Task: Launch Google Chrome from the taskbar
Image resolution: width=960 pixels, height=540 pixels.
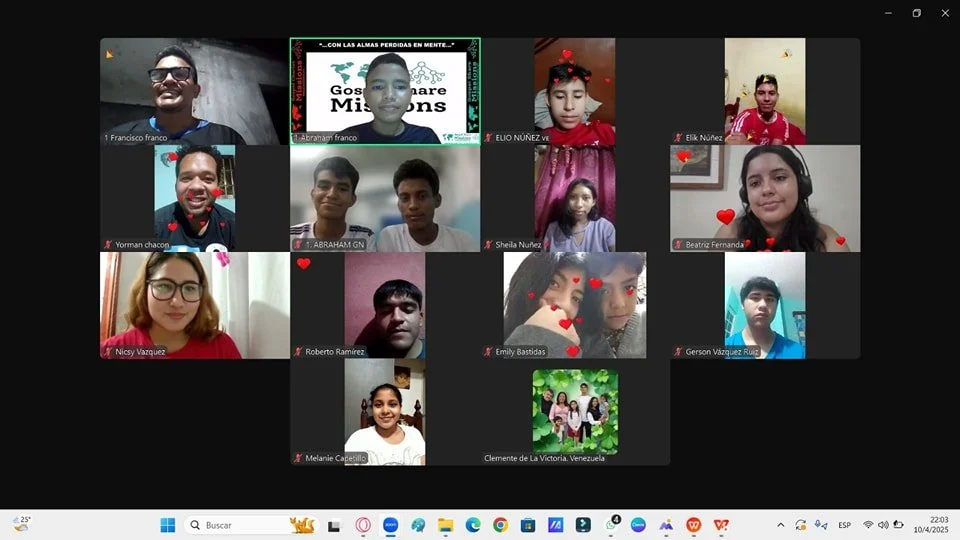Action: (x=500, y=525)
